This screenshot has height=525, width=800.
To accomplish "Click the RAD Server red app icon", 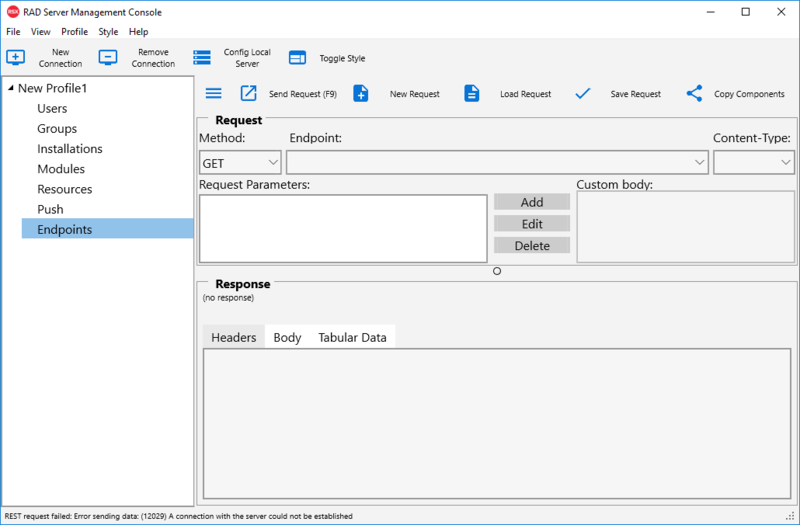I will coord(13,12).
